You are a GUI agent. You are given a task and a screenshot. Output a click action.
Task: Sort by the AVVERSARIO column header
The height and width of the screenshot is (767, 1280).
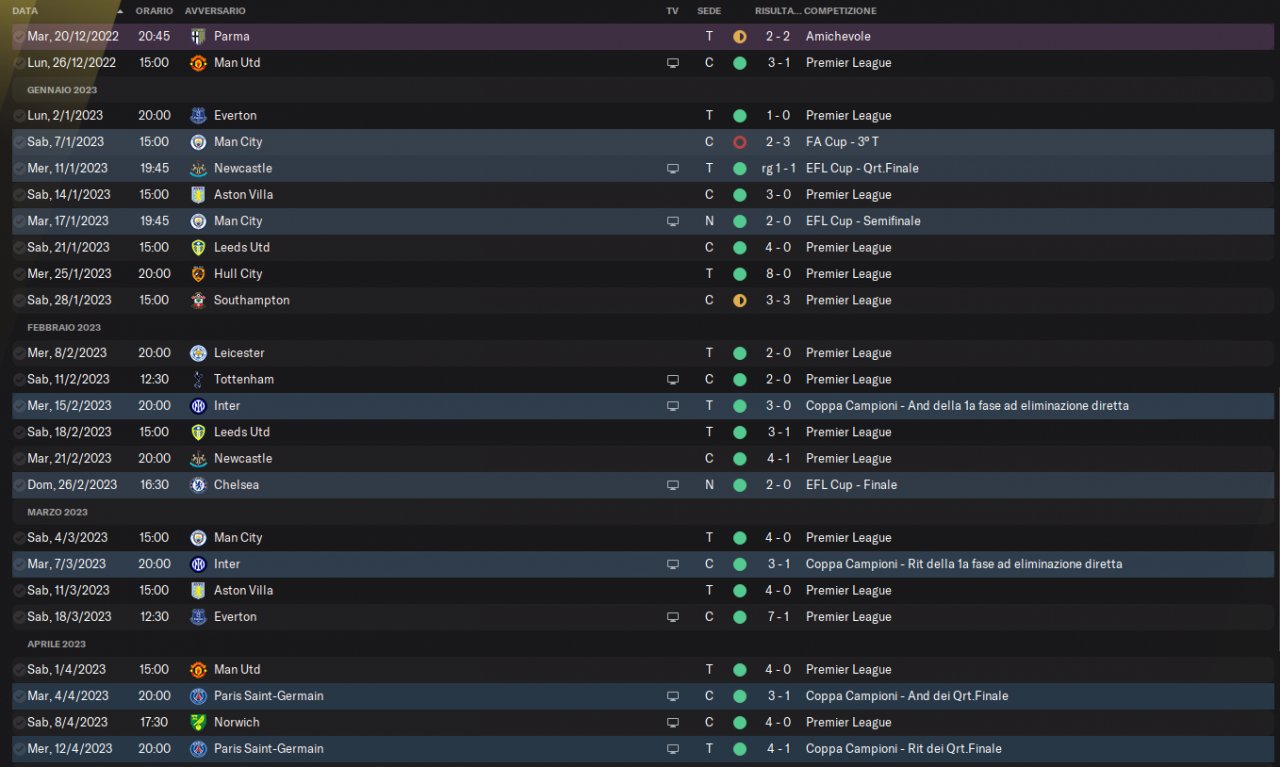click(x=215, y=11)
